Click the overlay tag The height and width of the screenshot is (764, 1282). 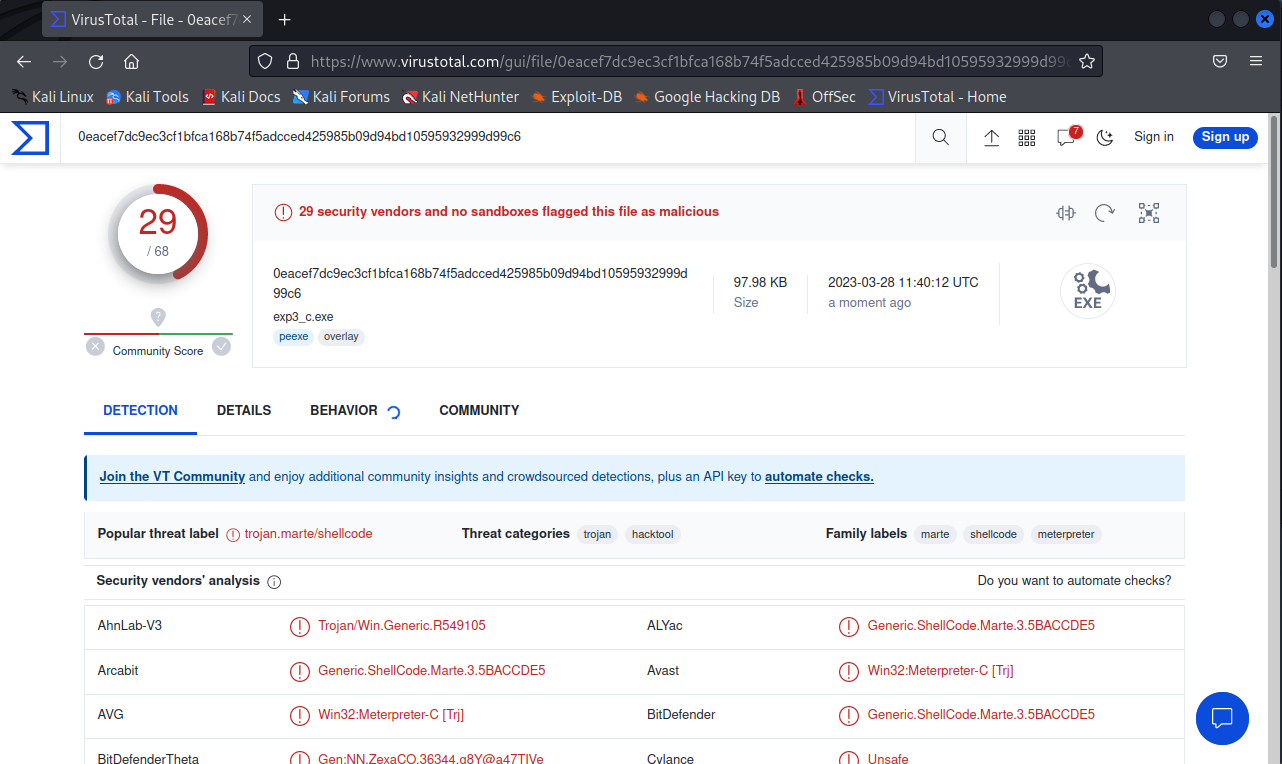click(341, 337)
